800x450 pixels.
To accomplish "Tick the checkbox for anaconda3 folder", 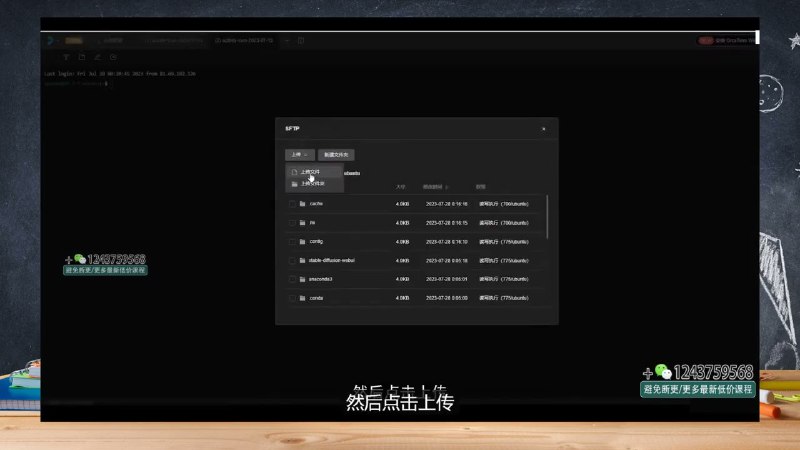I will (292, 279).
